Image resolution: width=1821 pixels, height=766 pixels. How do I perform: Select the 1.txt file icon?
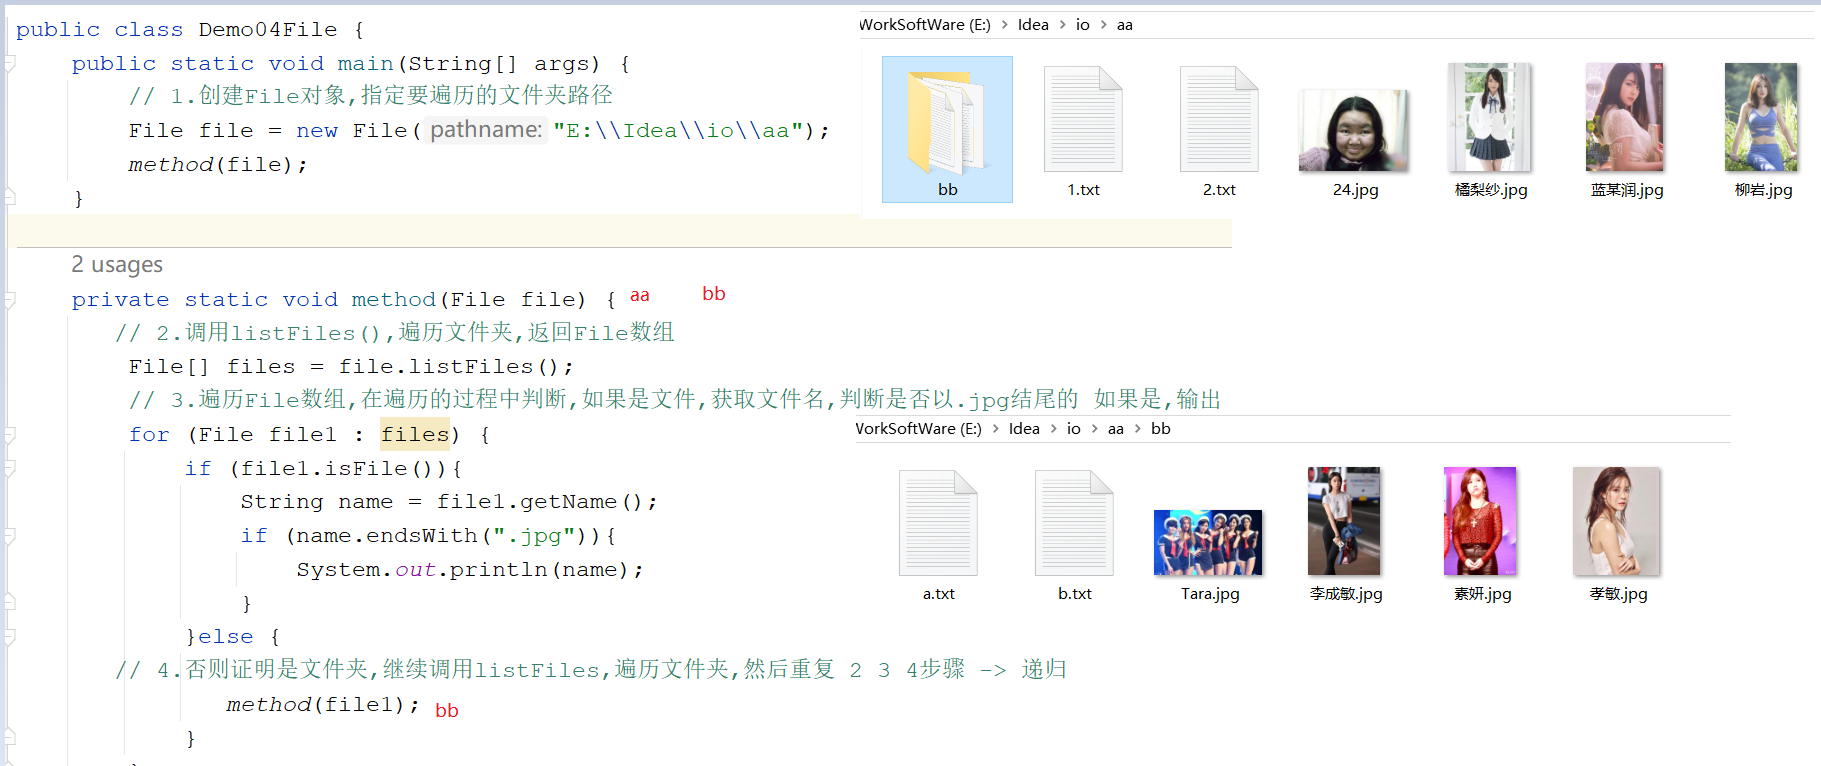click(1083, 120)
